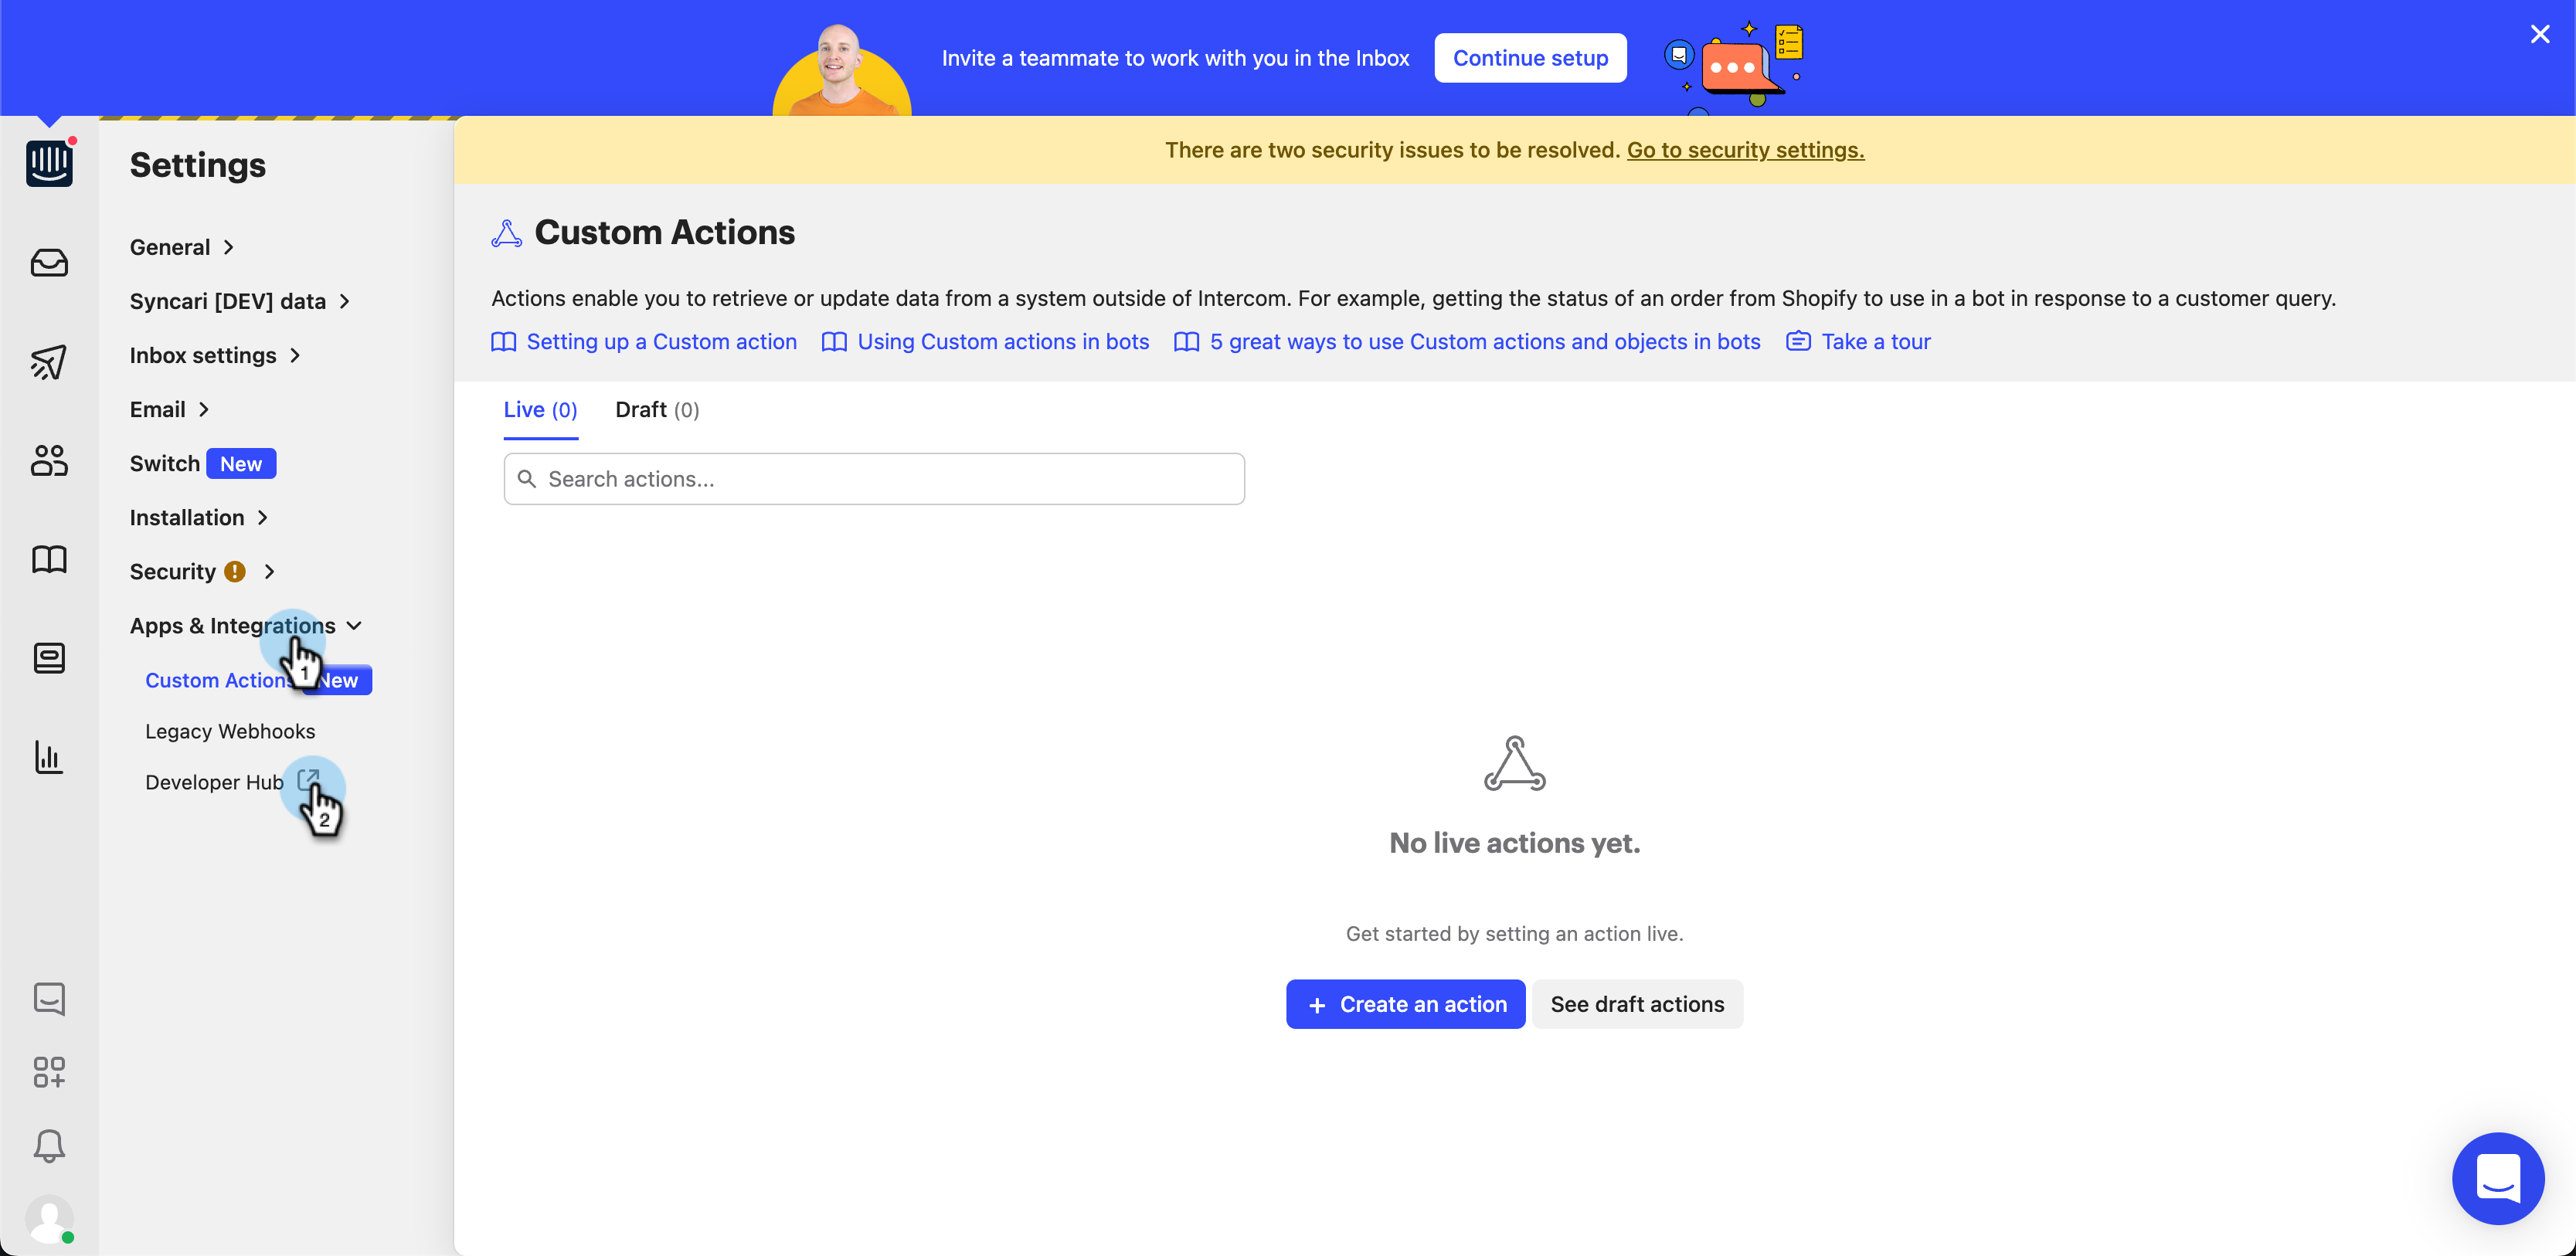Click Create an action button
The image size is (2576, 1256).
[x=1405, y=1004]
